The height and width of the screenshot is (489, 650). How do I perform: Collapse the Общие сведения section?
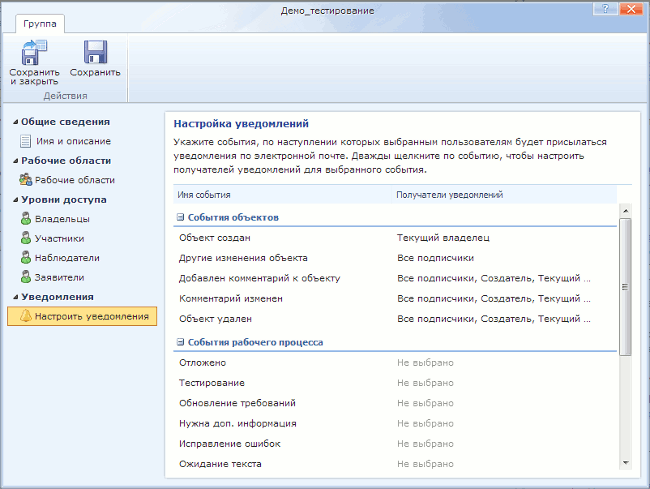pyautogui.click(x=15, y=122)
